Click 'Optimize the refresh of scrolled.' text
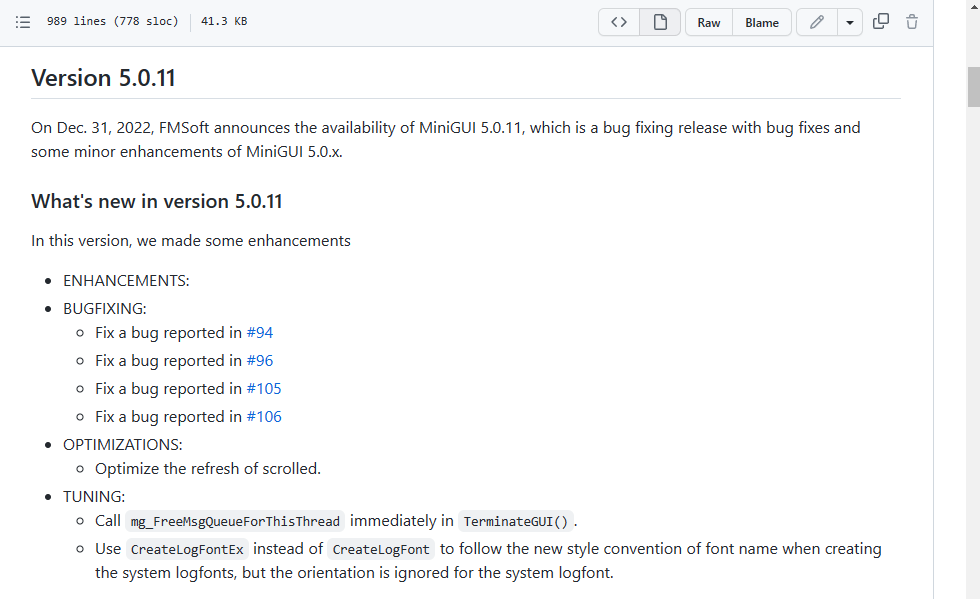The width and height of the screenshot is (980, 599). coord(208,469)
